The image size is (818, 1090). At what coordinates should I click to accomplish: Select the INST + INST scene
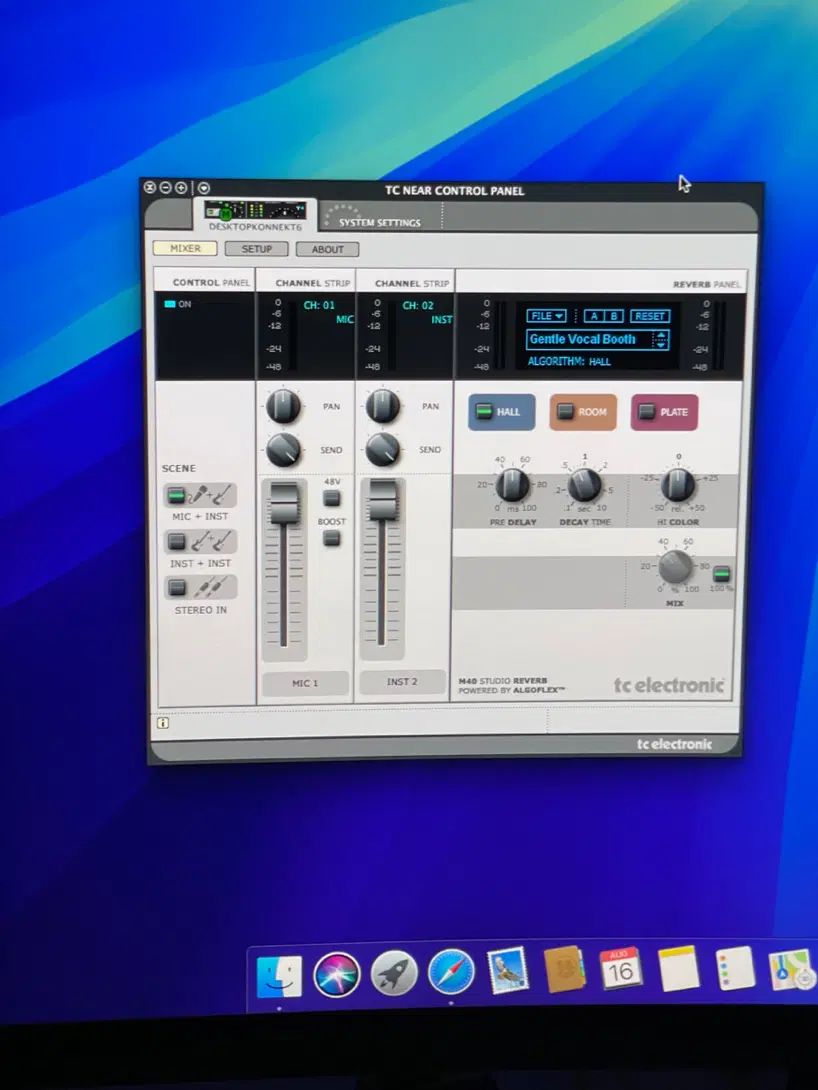pyautogui.click(x=200, y=542)
